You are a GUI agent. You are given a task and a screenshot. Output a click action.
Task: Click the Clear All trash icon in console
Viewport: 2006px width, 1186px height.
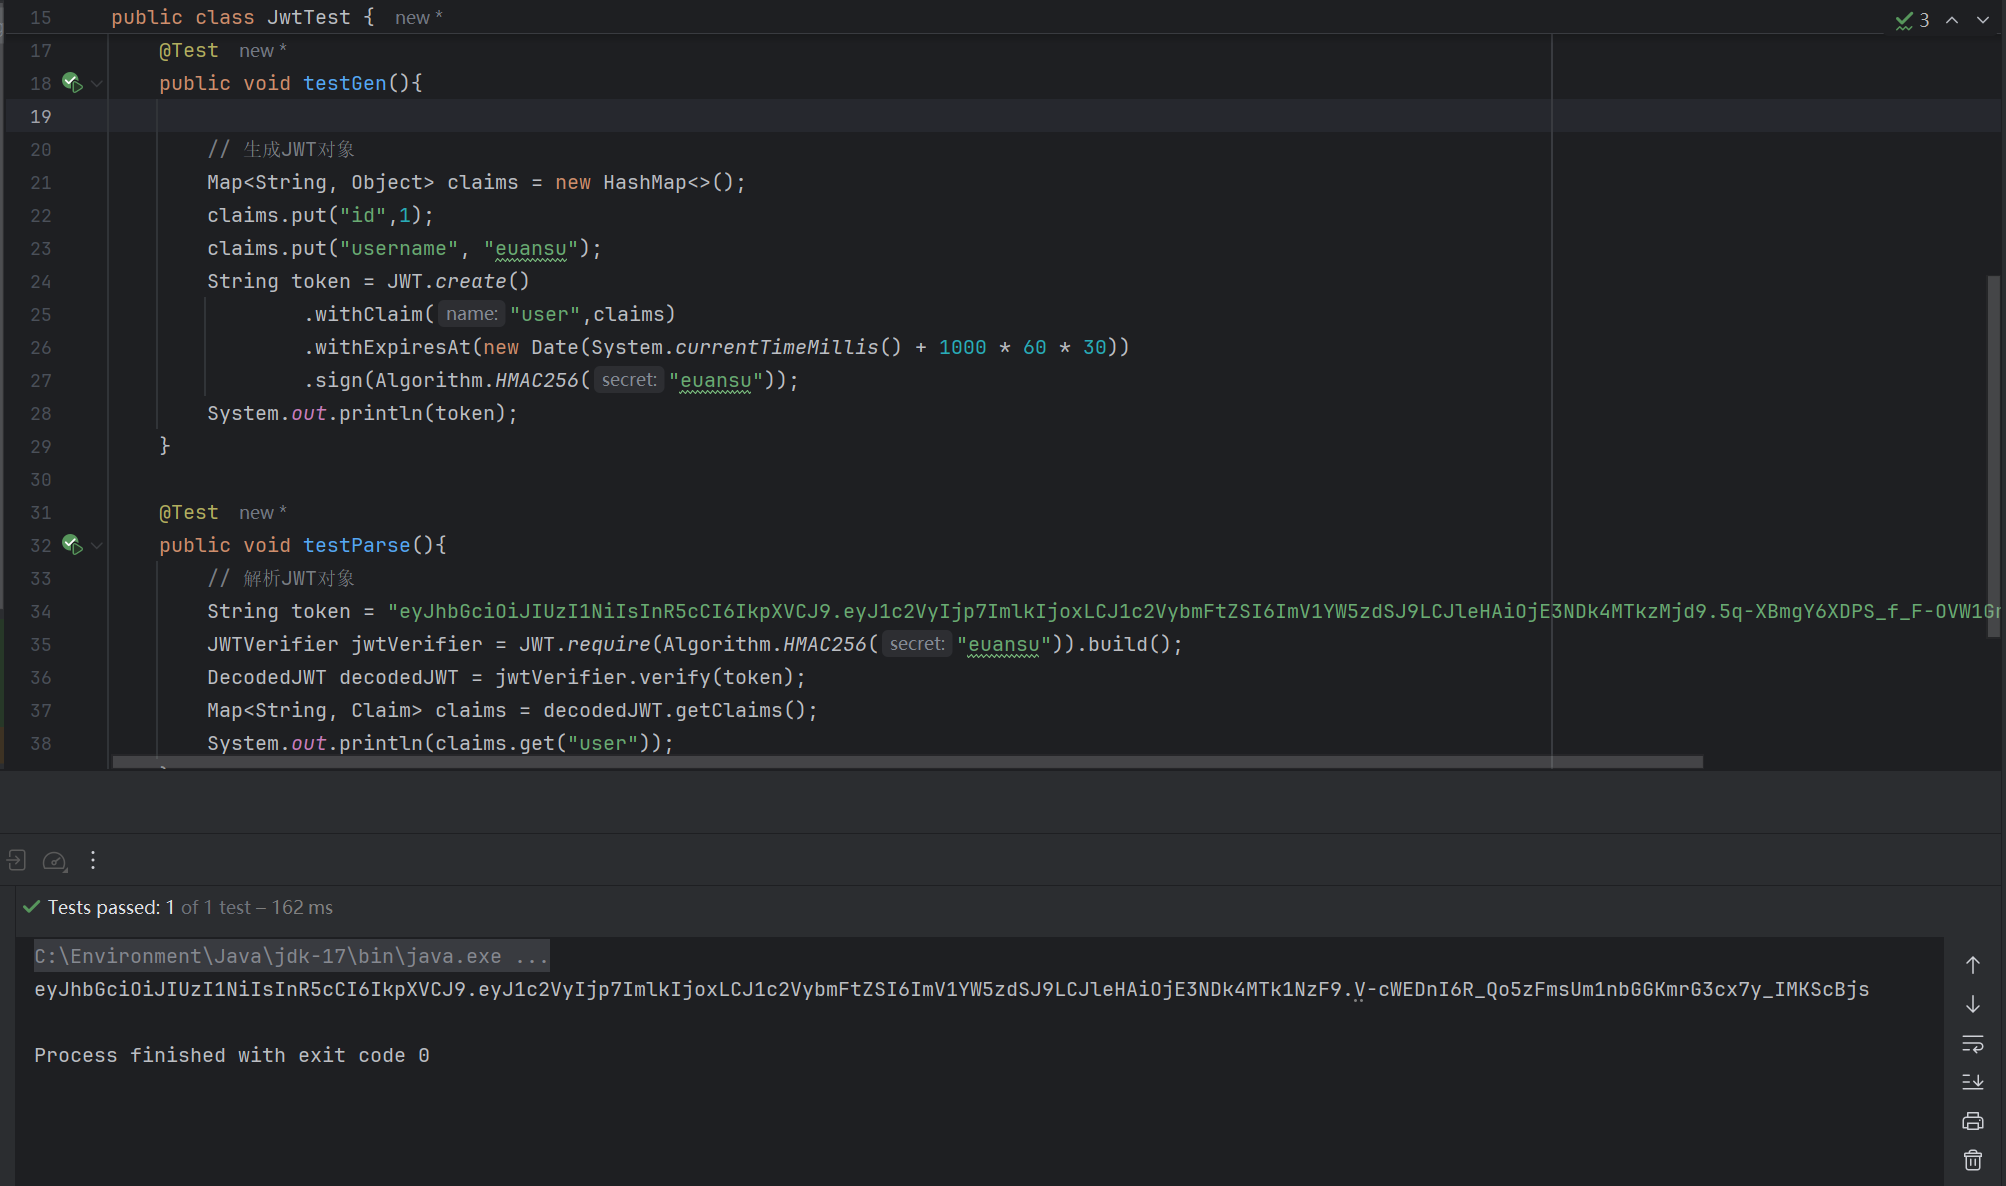tap(1972, 1160)
